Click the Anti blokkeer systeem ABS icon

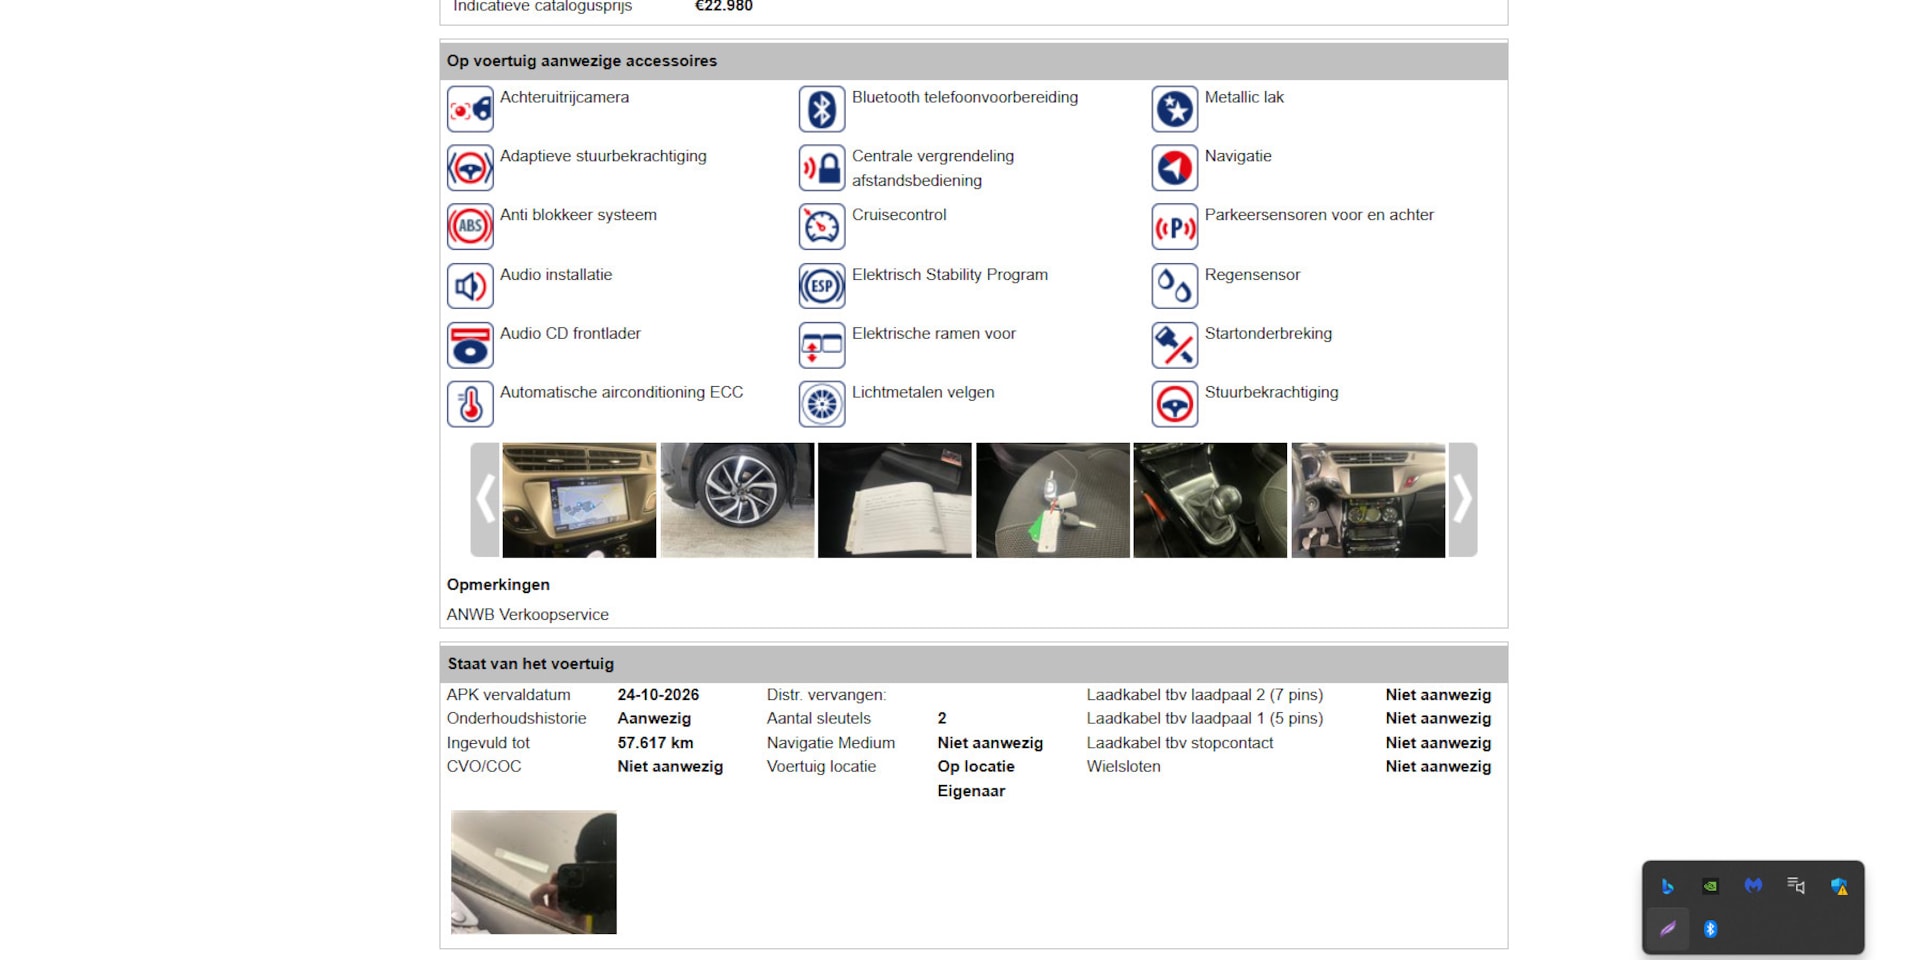pos(469,227)
